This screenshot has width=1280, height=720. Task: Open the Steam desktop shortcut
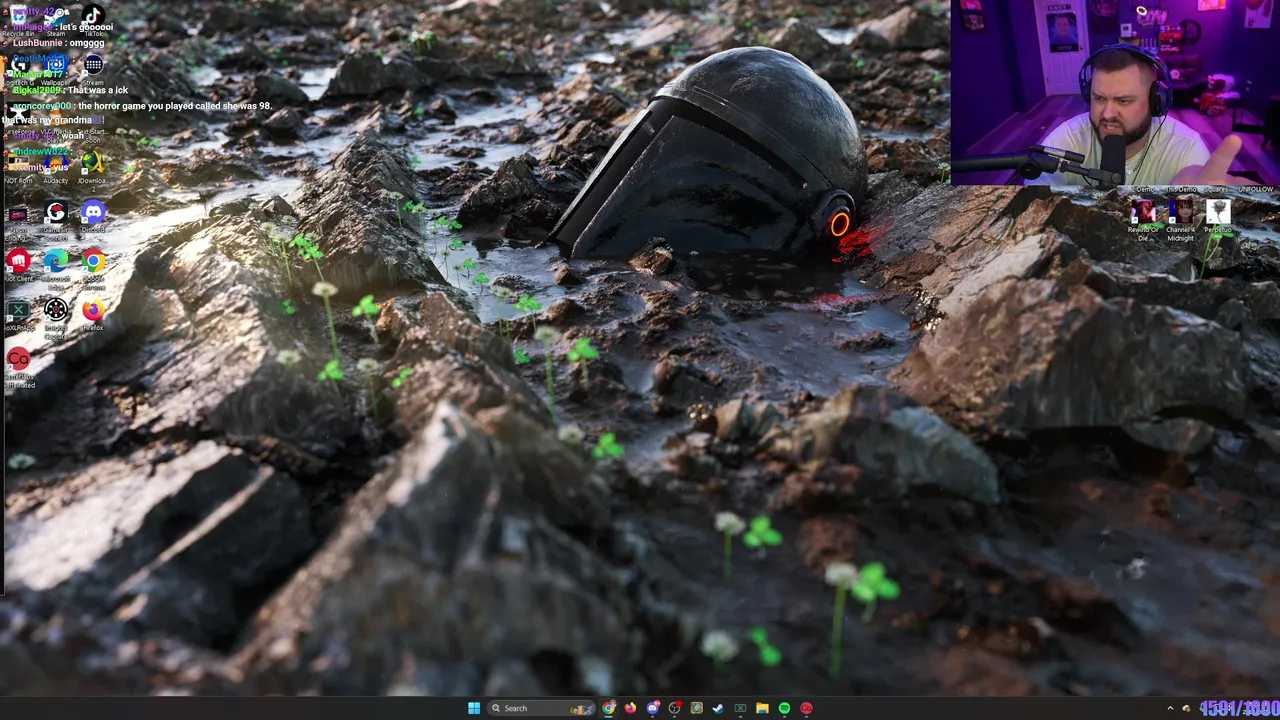56,20
